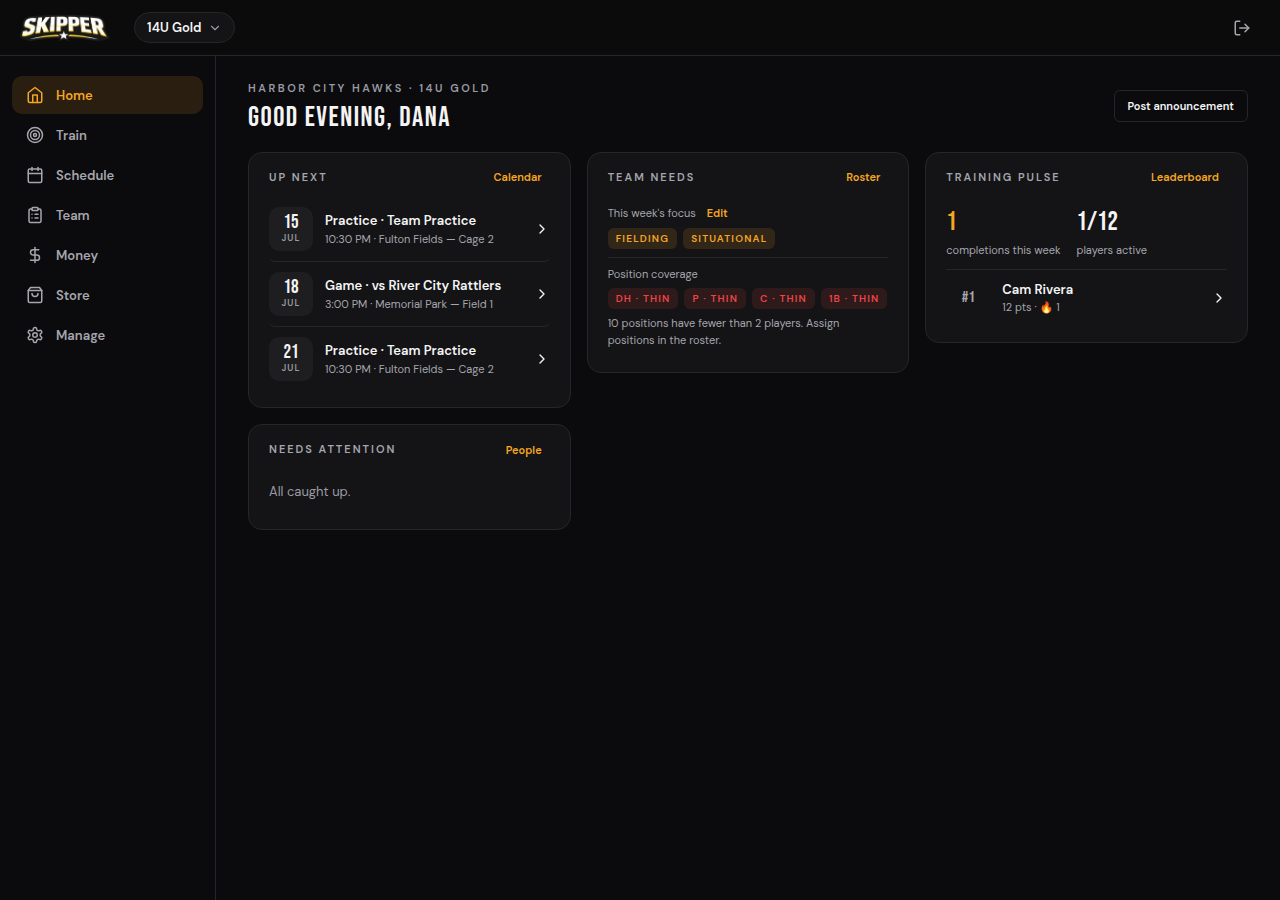The width and height of the screenshot is (1280, 900).
Task: Click 3:00 PM Memorial Park Field 1 text
Action: click(409, 304)
